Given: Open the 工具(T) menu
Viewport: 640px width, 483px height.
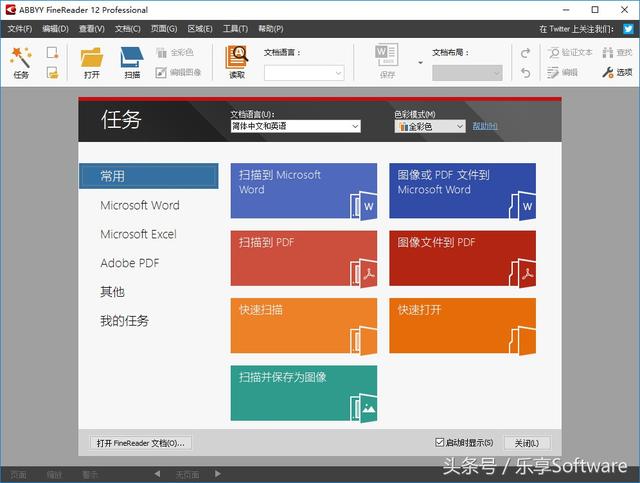Looking at the screenshot, I should pos(236,29).
